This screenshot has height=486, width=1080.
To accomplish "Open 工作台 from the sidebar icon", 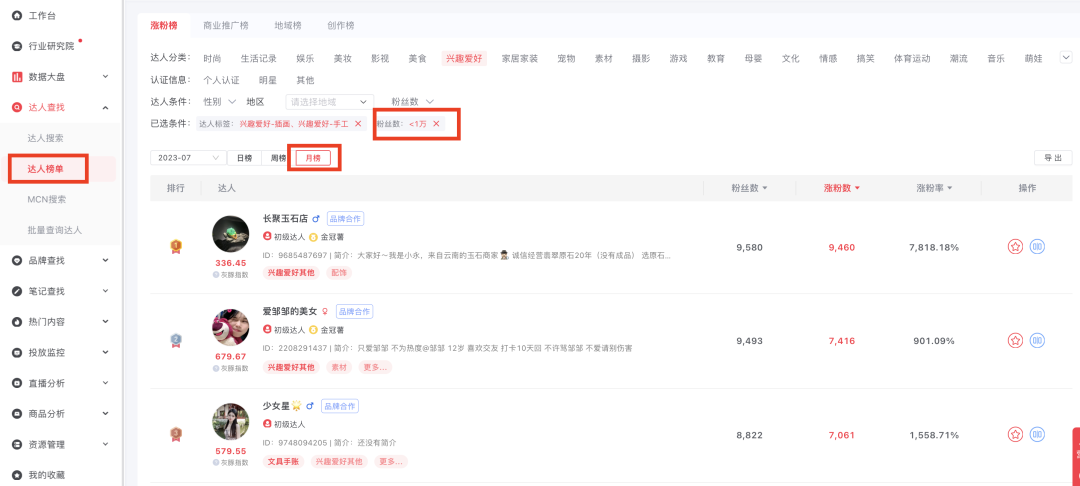I will [x=16, y=16].
